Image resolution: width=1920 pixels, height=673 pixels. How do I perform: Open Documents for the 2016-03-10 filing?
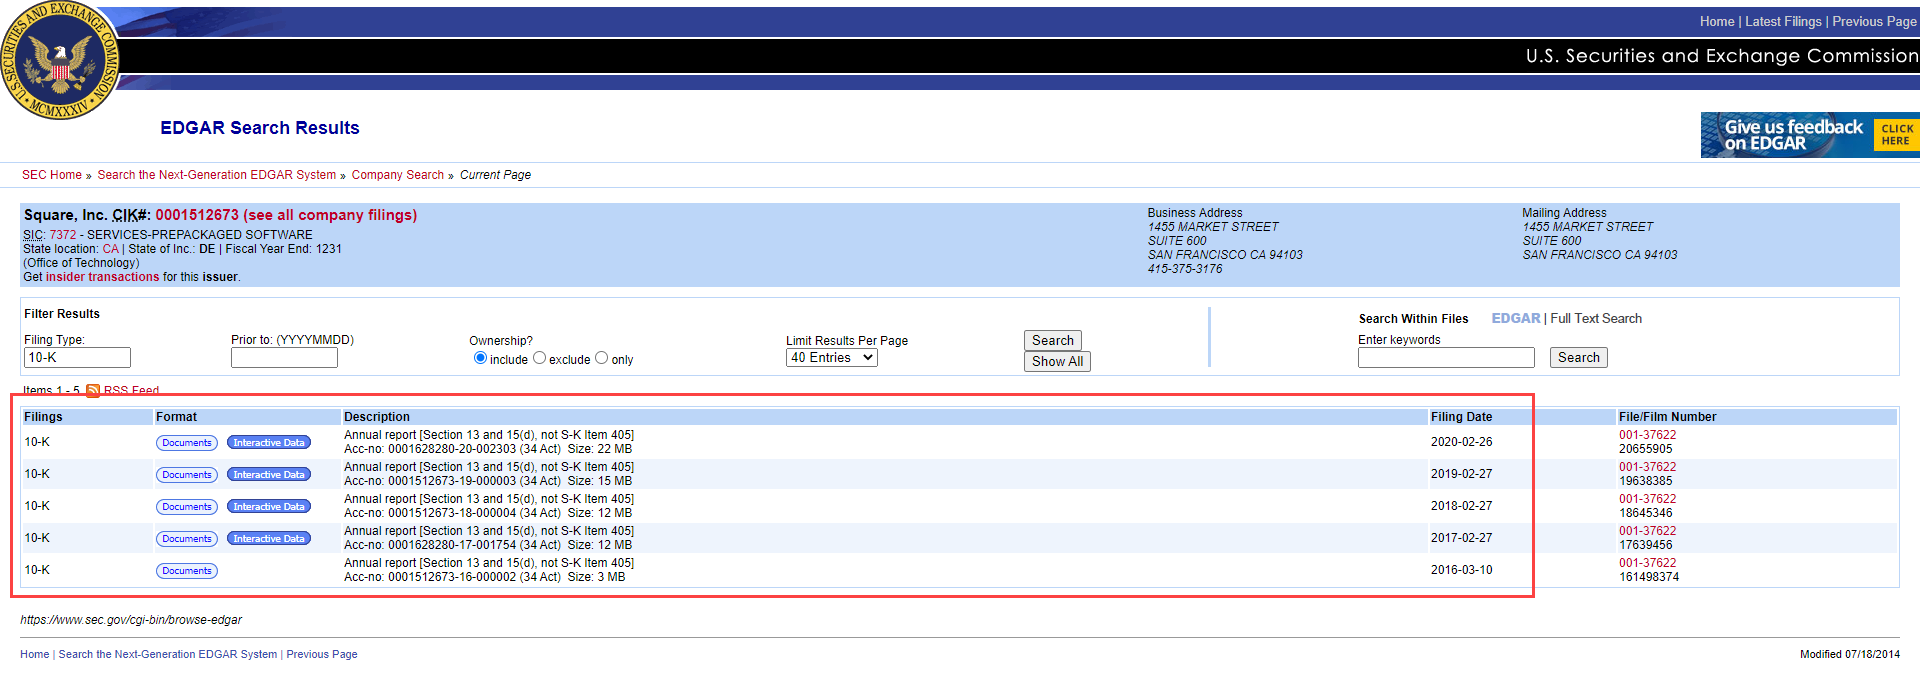tap(187, 571)
